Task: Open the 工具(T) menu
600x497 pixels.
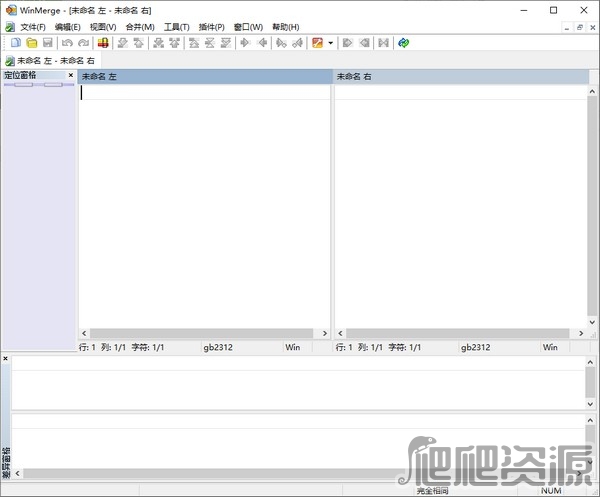Action: tap(177, 27)
